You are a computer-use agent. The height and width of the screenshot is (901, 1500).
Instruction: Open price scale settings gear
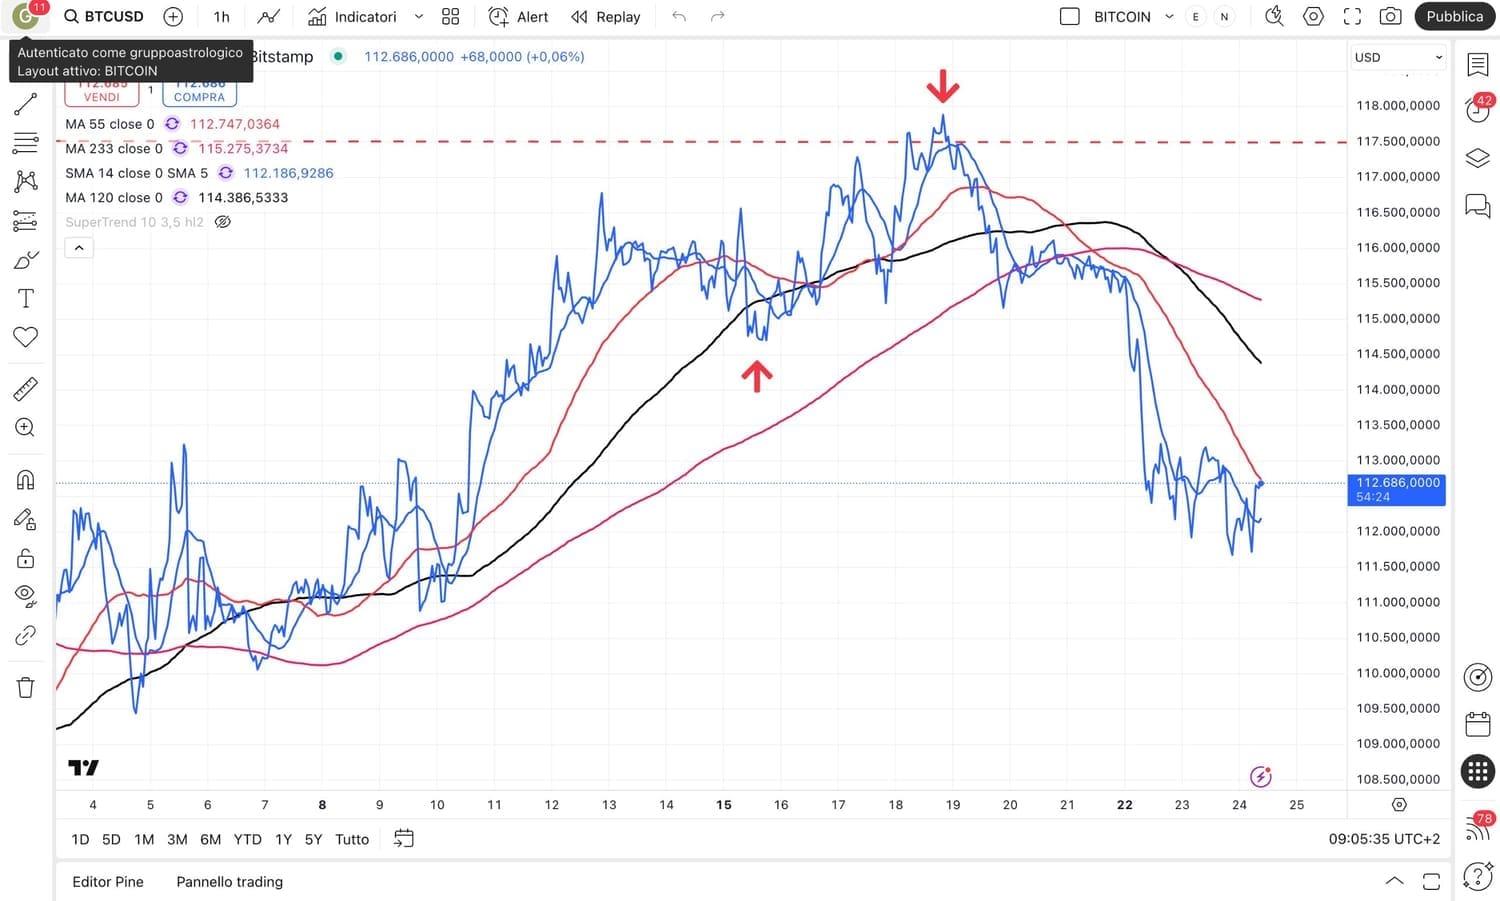[1399, 804]
